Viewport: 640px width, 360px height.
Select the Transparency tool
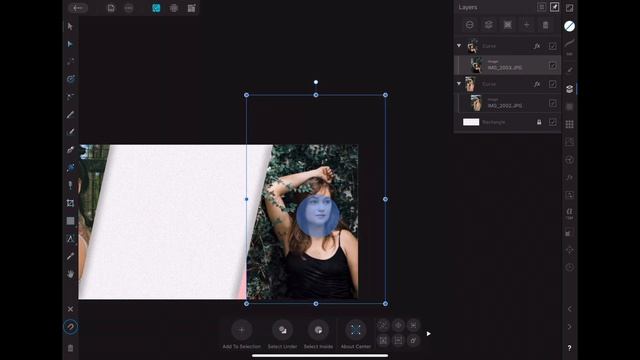(x=70, y=185)
